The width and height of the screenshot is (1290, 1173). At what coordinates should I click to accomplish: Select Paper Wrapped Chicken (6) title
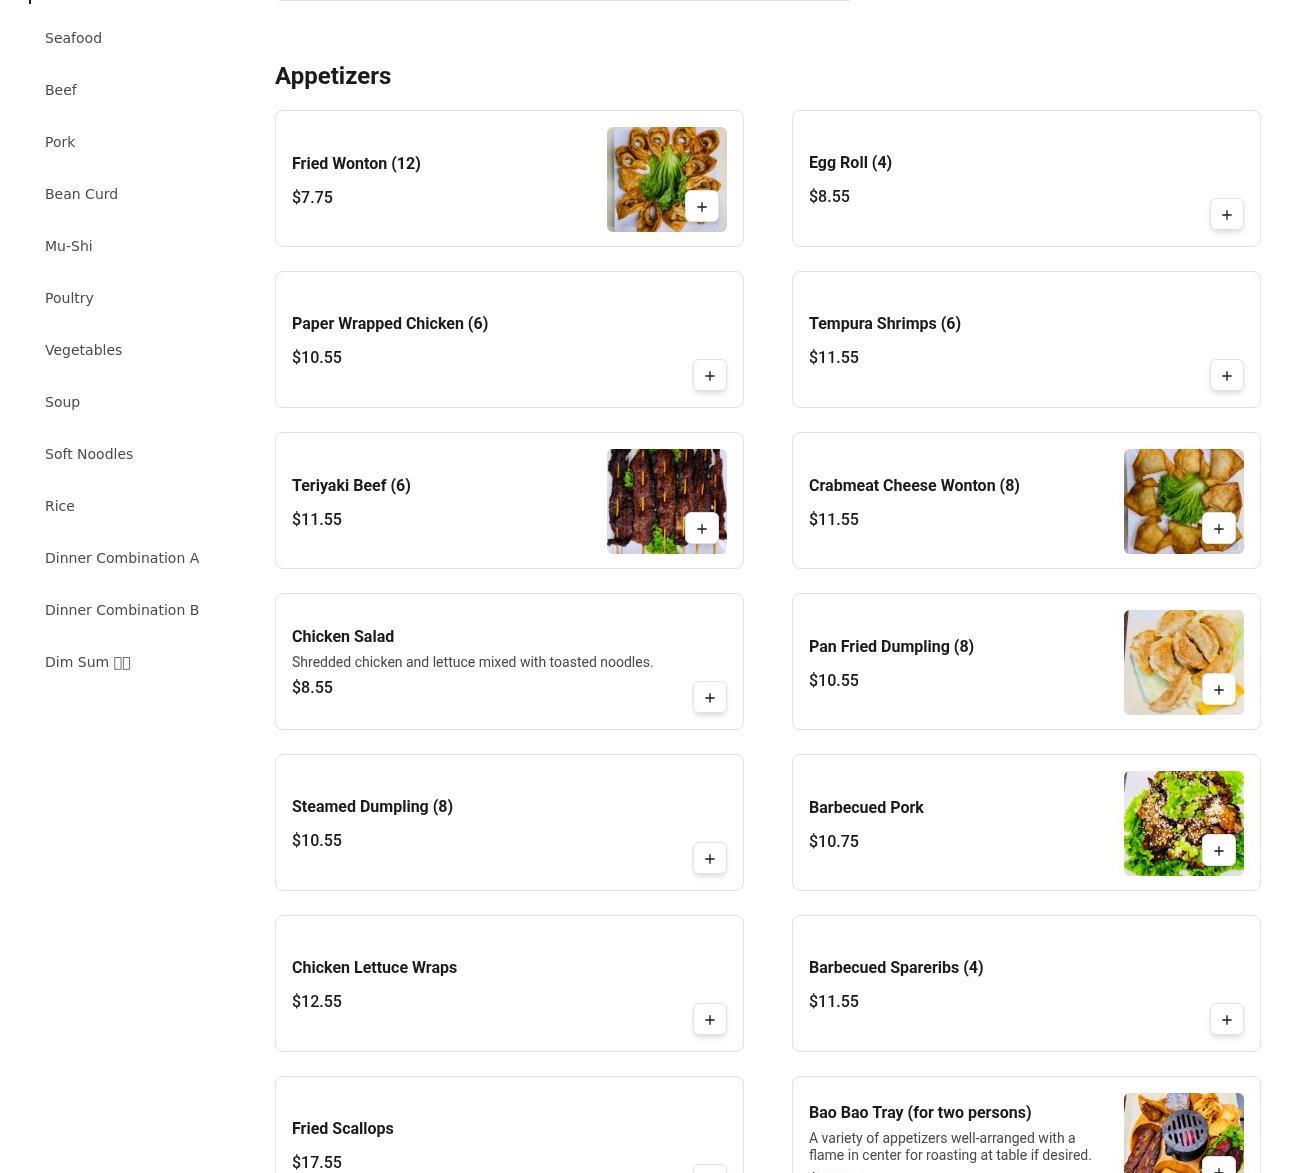[x=390, y=324]
